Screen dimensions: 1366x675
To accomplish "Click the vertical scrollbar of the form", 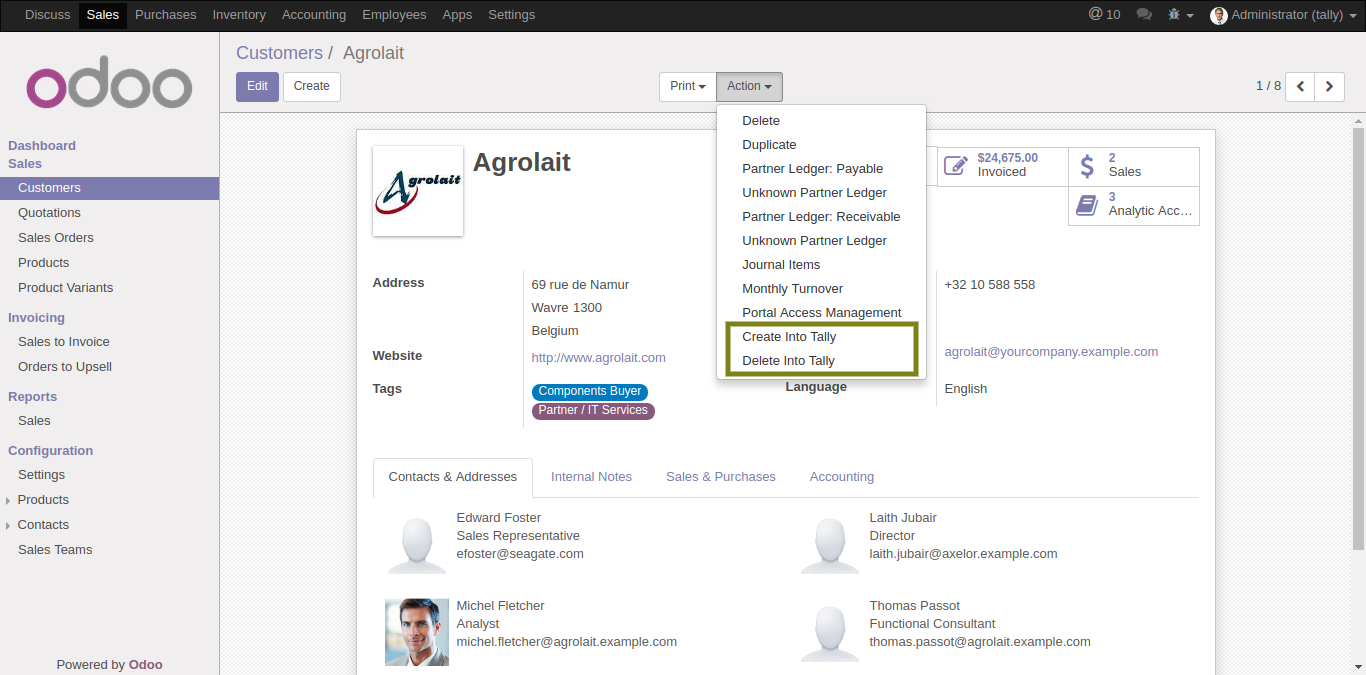I will [1358, 338].
